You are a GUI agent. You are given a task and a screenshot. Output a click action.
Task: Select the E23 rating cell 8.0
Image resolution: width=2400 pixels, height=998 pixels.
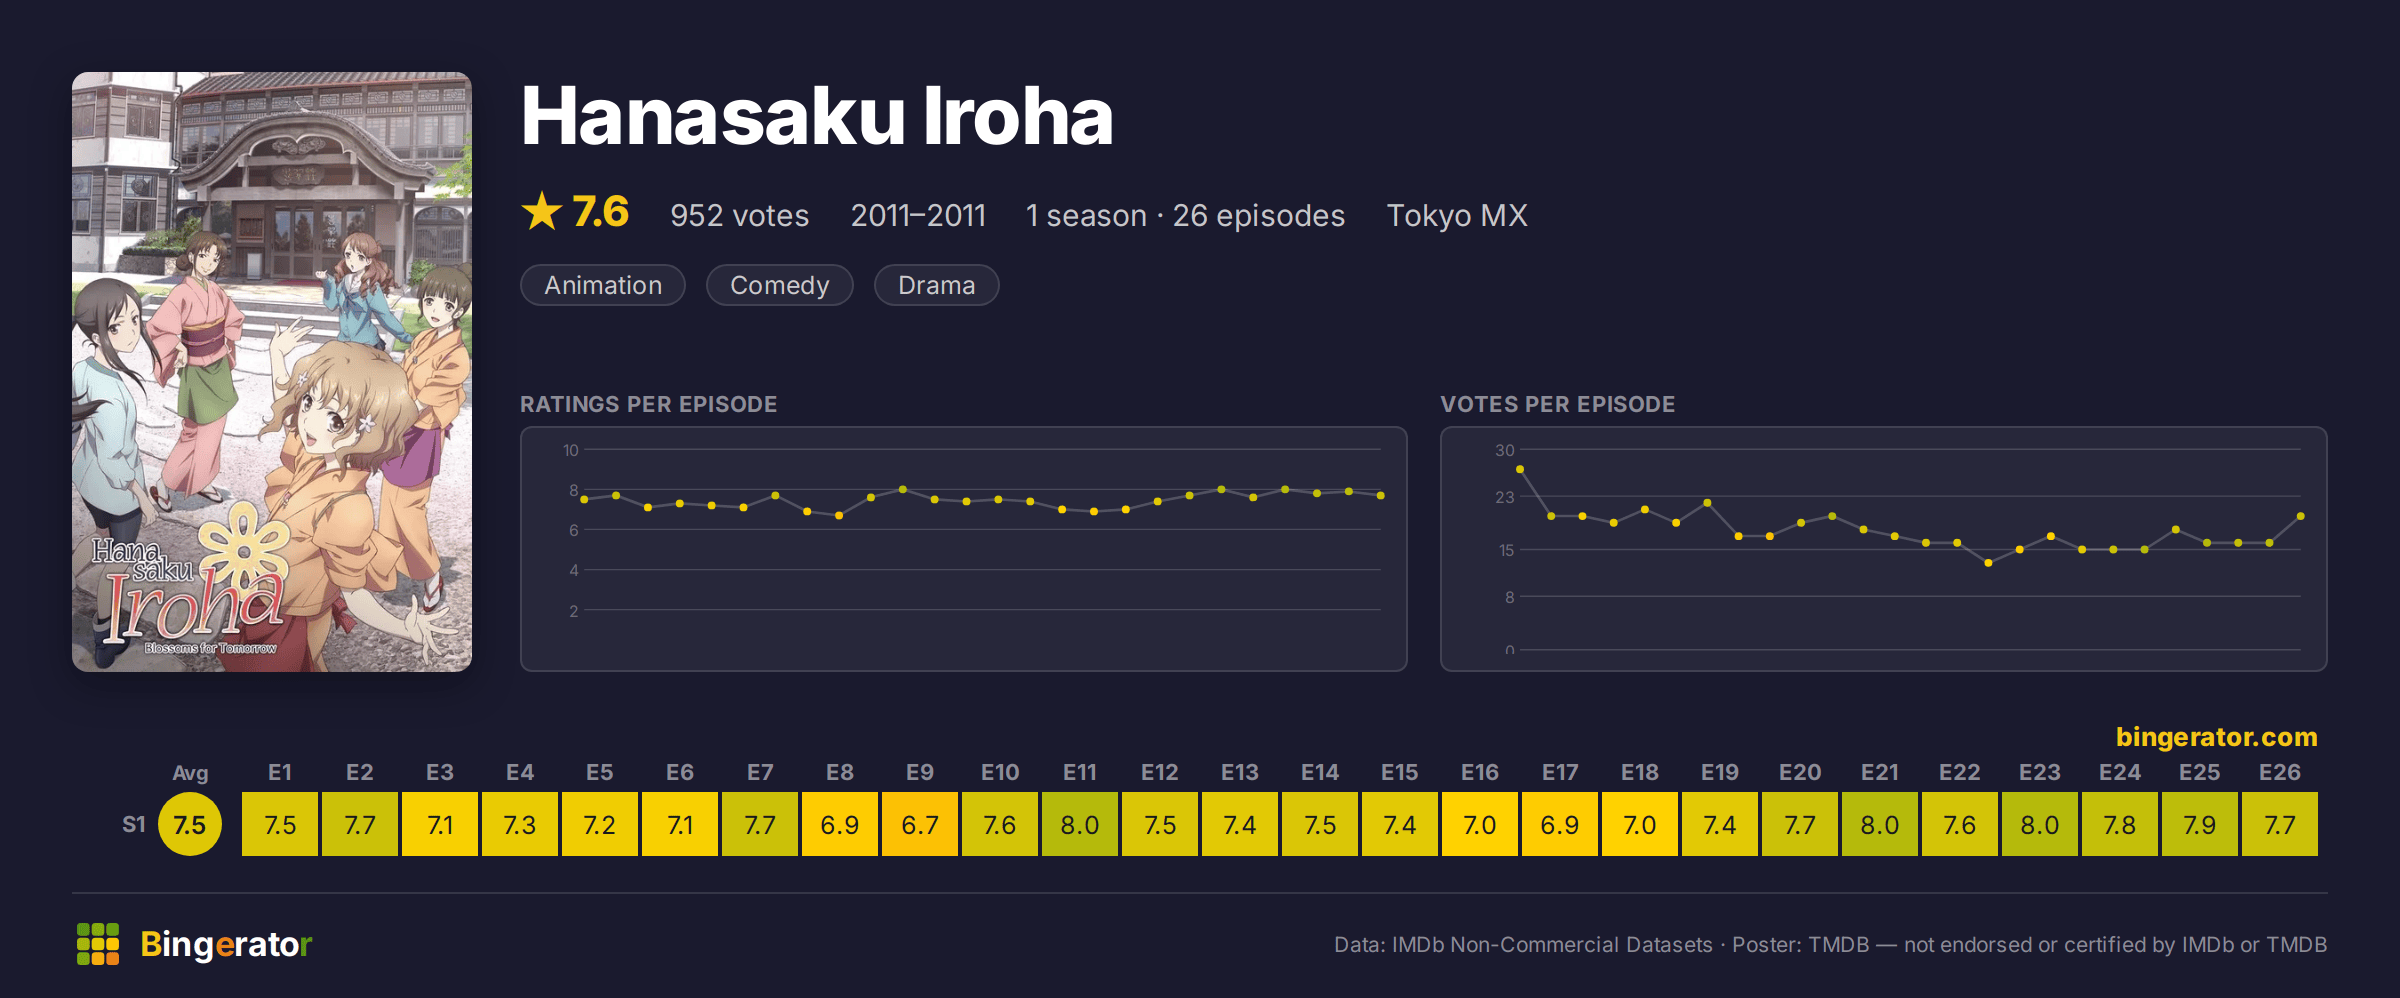pos(2040,824)
